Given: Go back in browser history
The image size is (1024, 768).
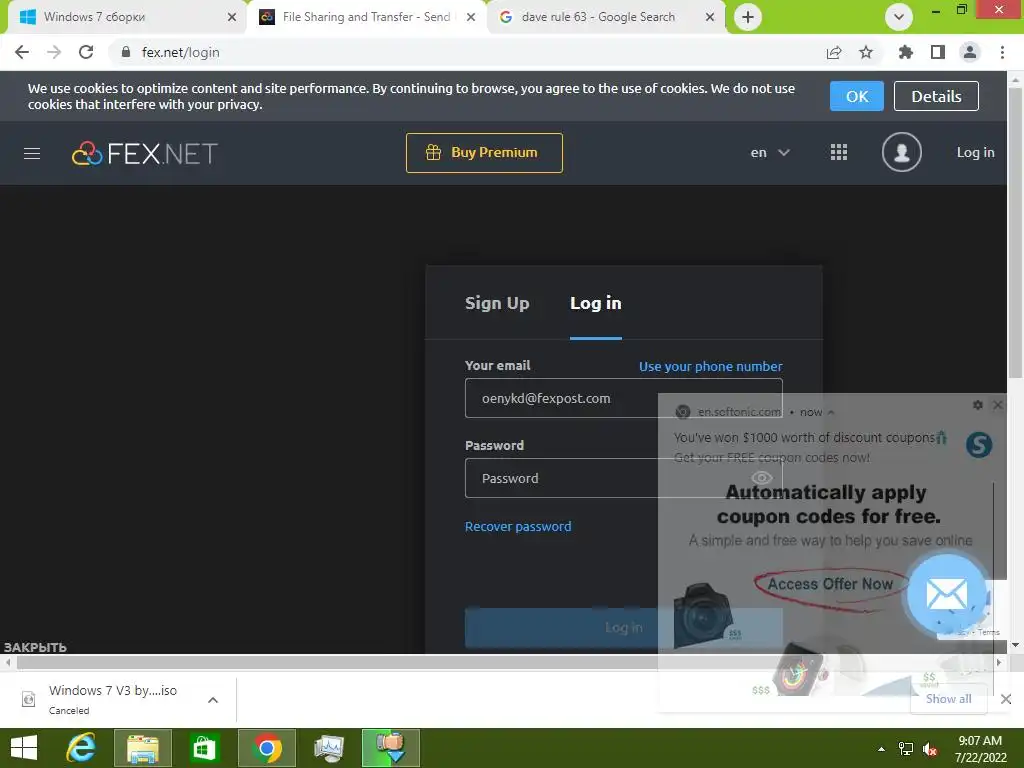Looking at the screenshot, I should 22,52.
